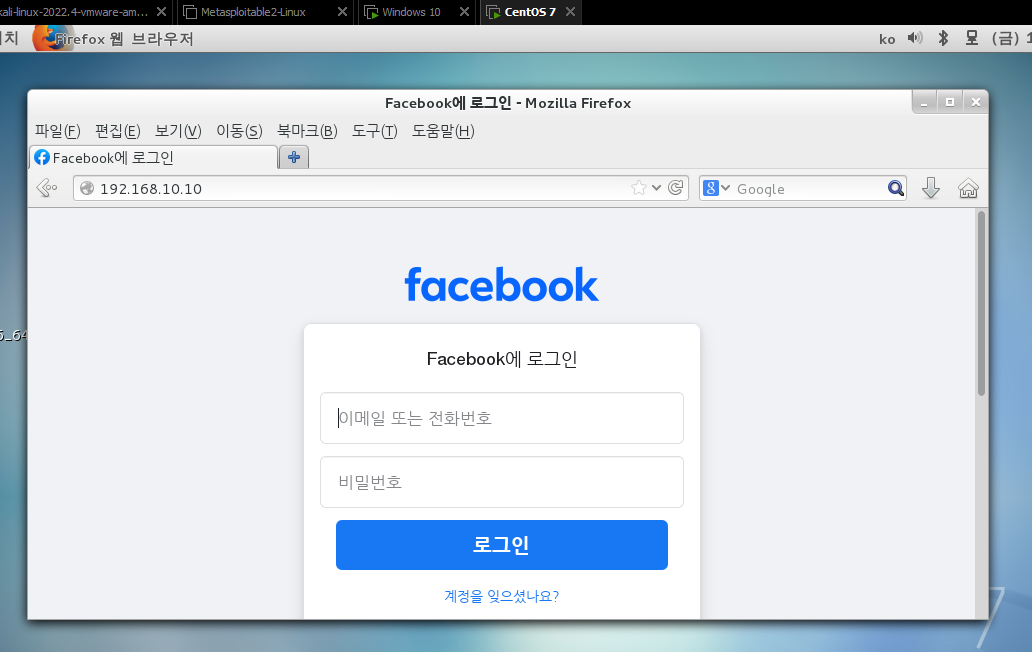Reload the page with refresh icon
Image resolution: width=1032 pixels, height=652 pixels.
pos(675,188)
